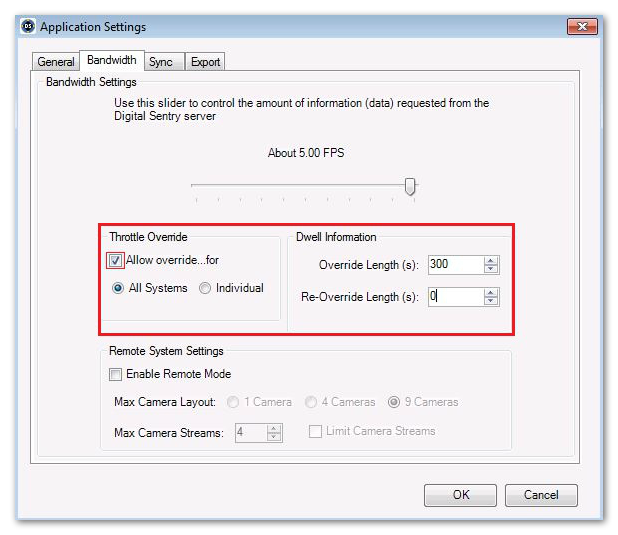Select 4 Cameras layout radio button

[x=311, y=402]
